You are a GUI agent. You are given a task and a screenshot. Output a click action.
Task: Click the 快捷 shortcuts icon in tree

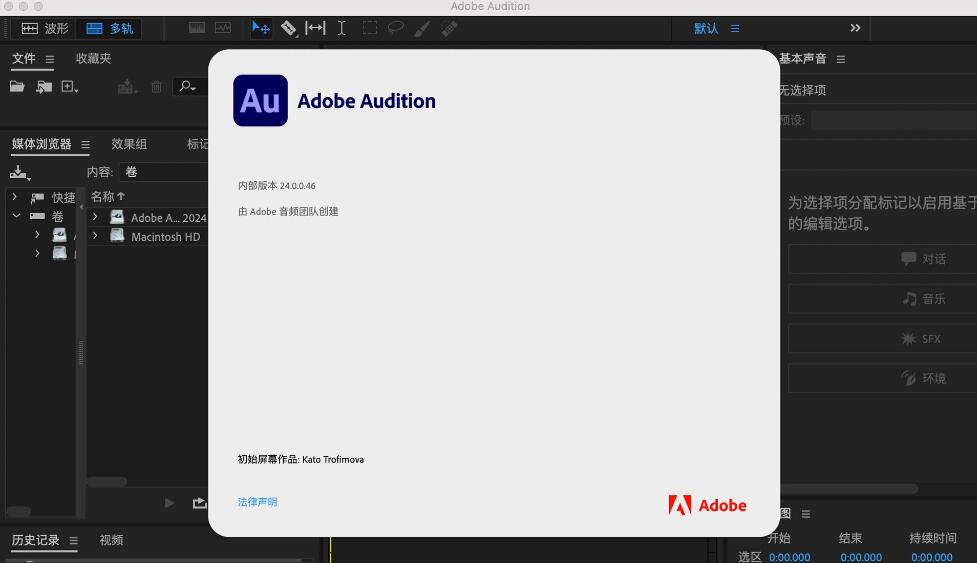coord(37,197)
